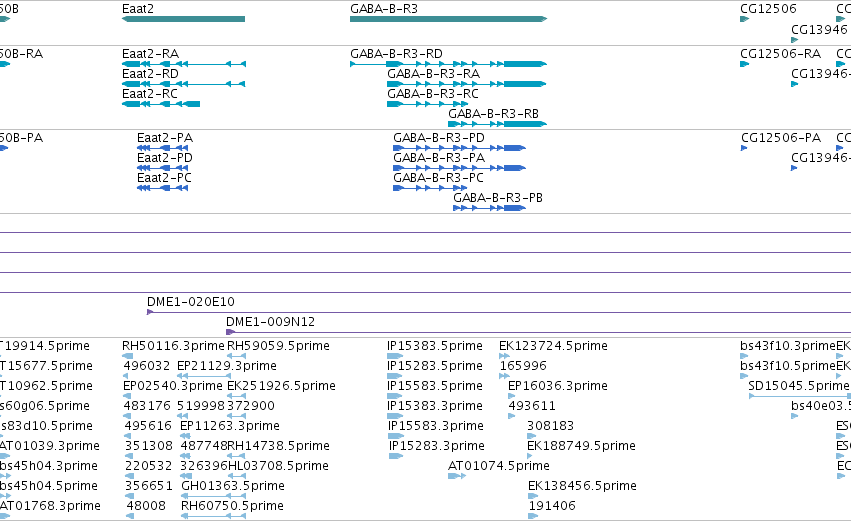Select transcript Eaat2-RD label
Image resolution: width=851 pixels, height=521 pixels.
[x=150, y=74]
